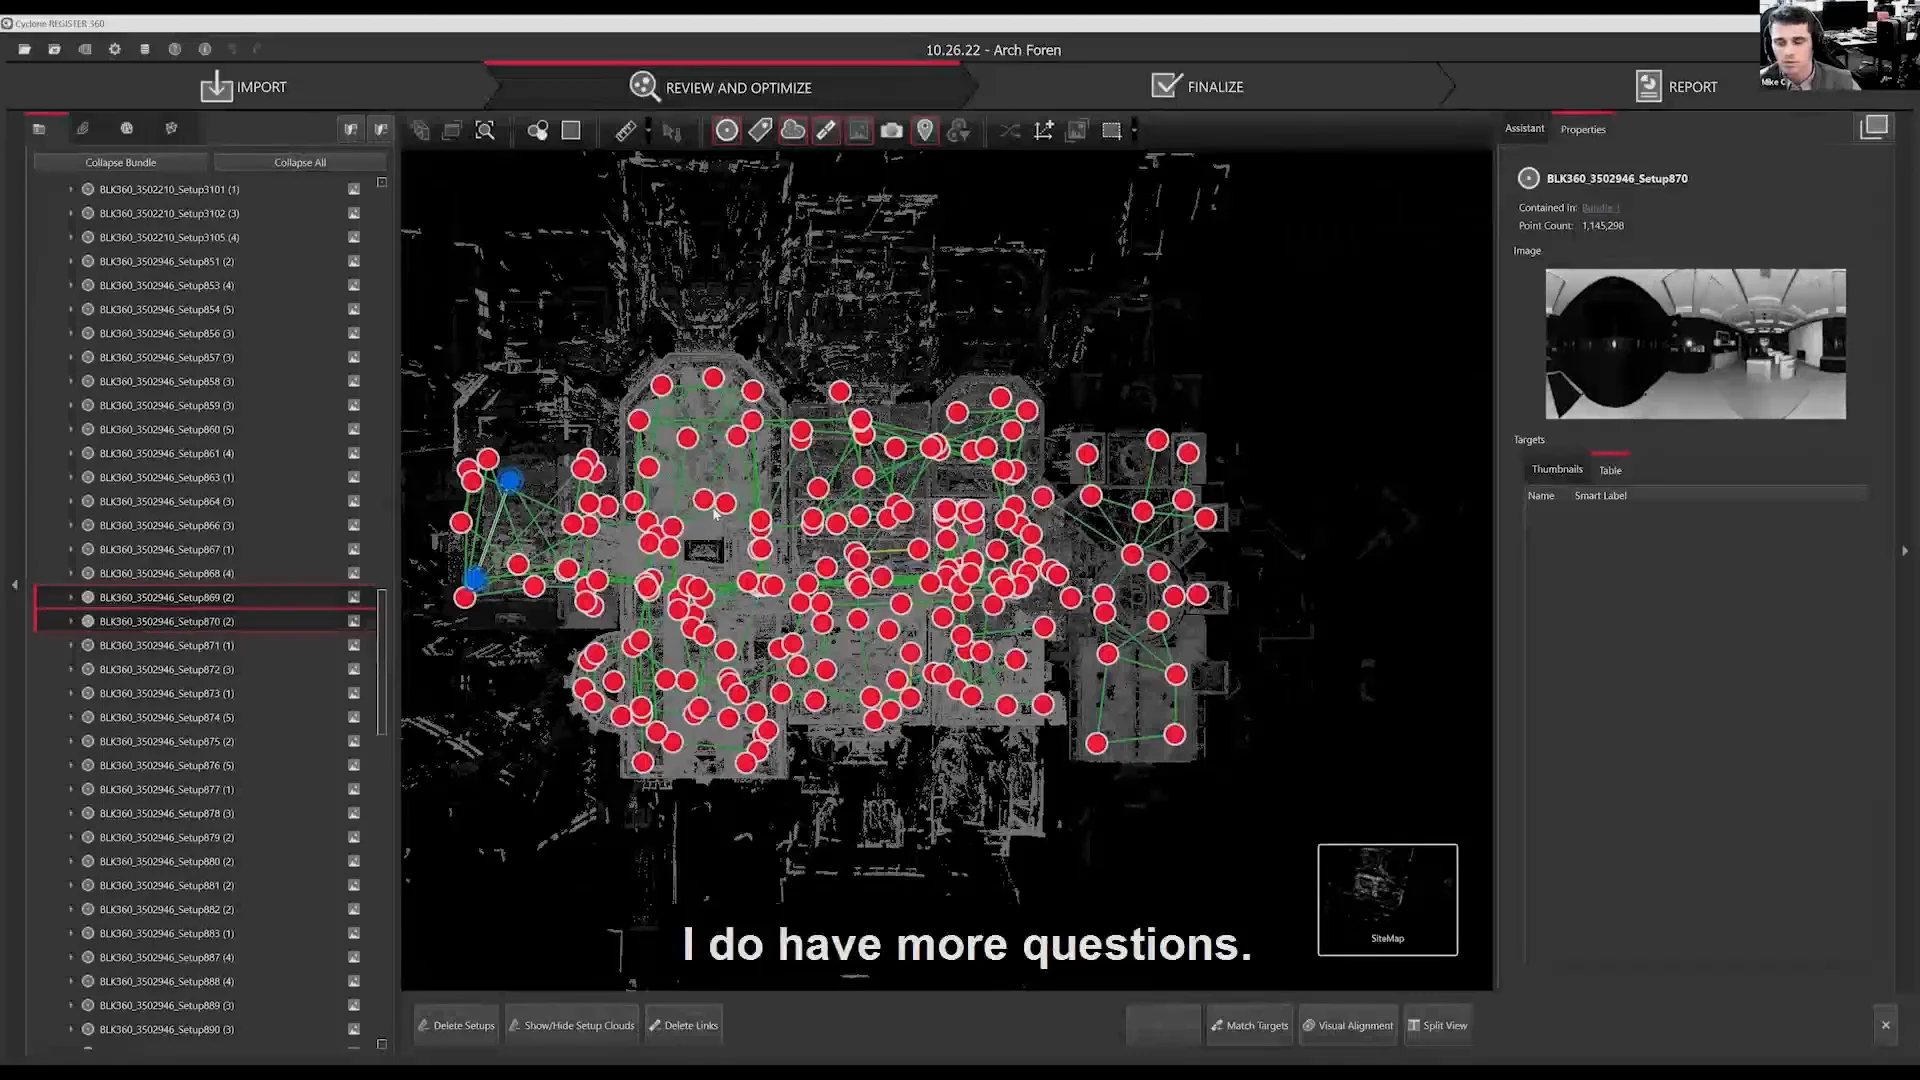Toggle the setup circle icon display

click(727, 130)
